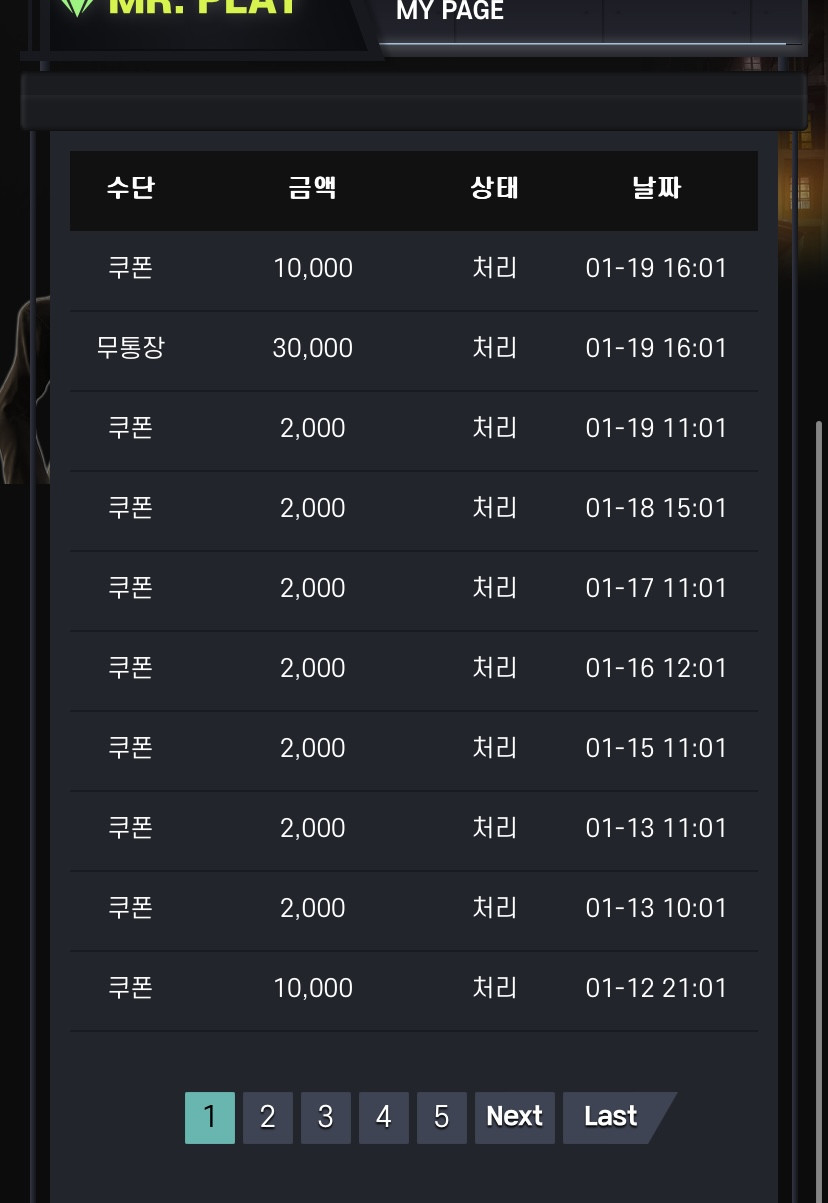Select the row dated 01-12 21:01
The image size is (828, 1203).
414,991
